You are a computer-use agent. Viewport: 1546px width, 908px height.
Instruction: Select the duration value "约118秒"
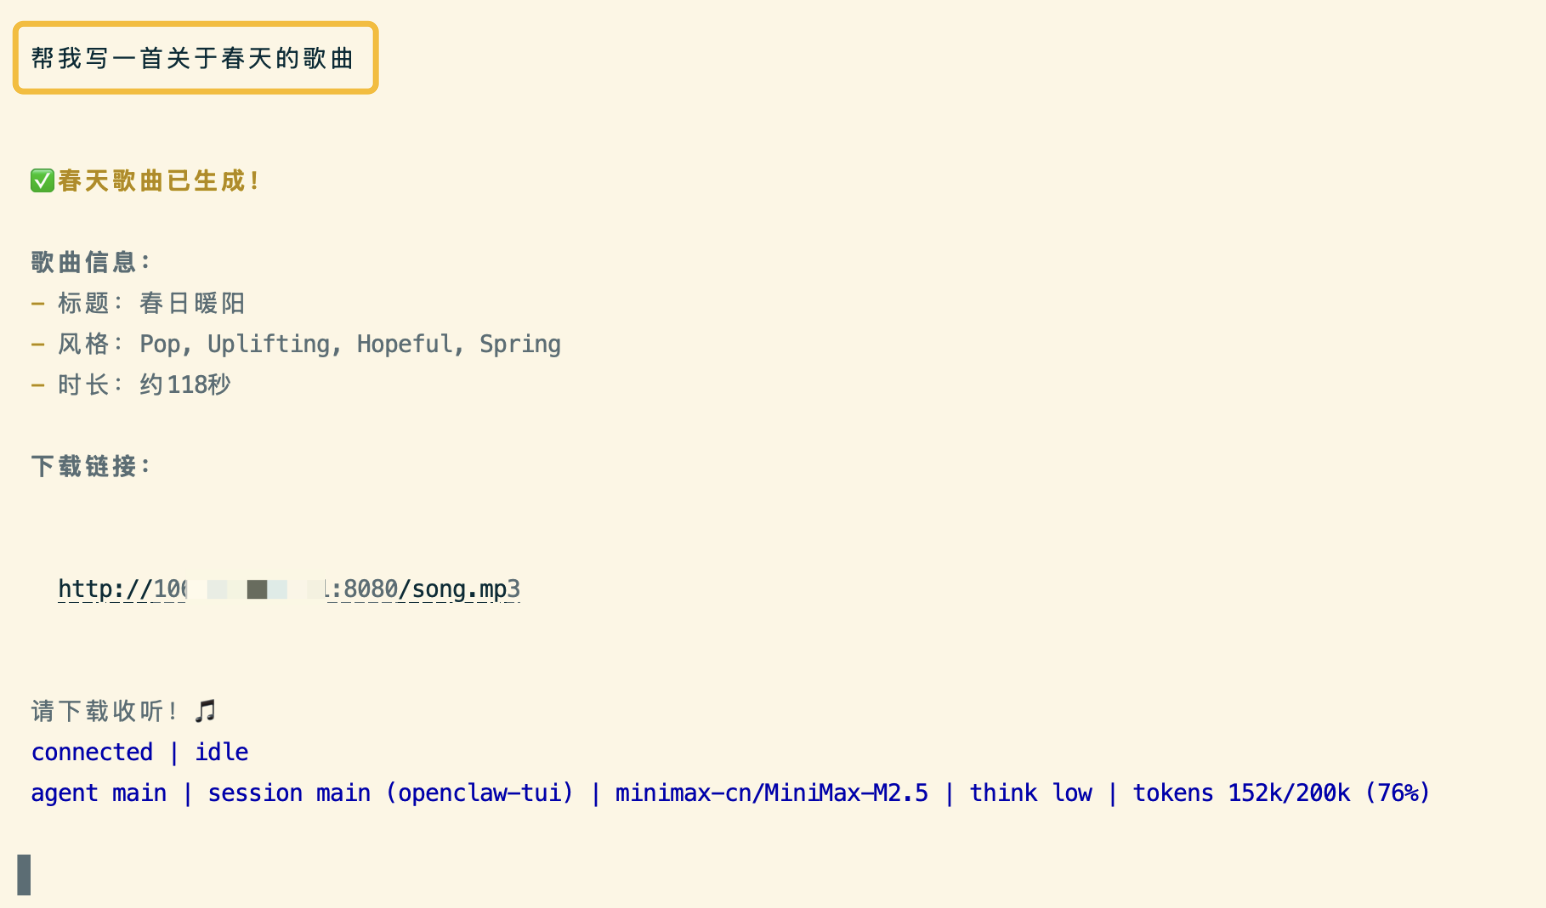[x=185, y=385]
